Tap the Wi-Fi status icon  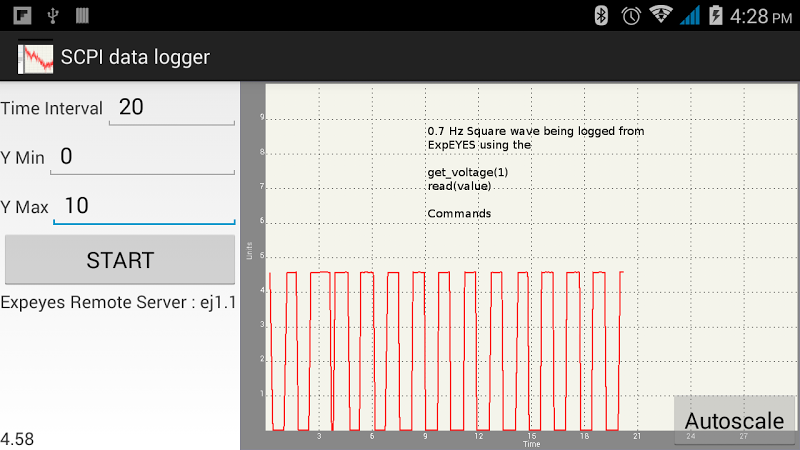coord(661,15)
